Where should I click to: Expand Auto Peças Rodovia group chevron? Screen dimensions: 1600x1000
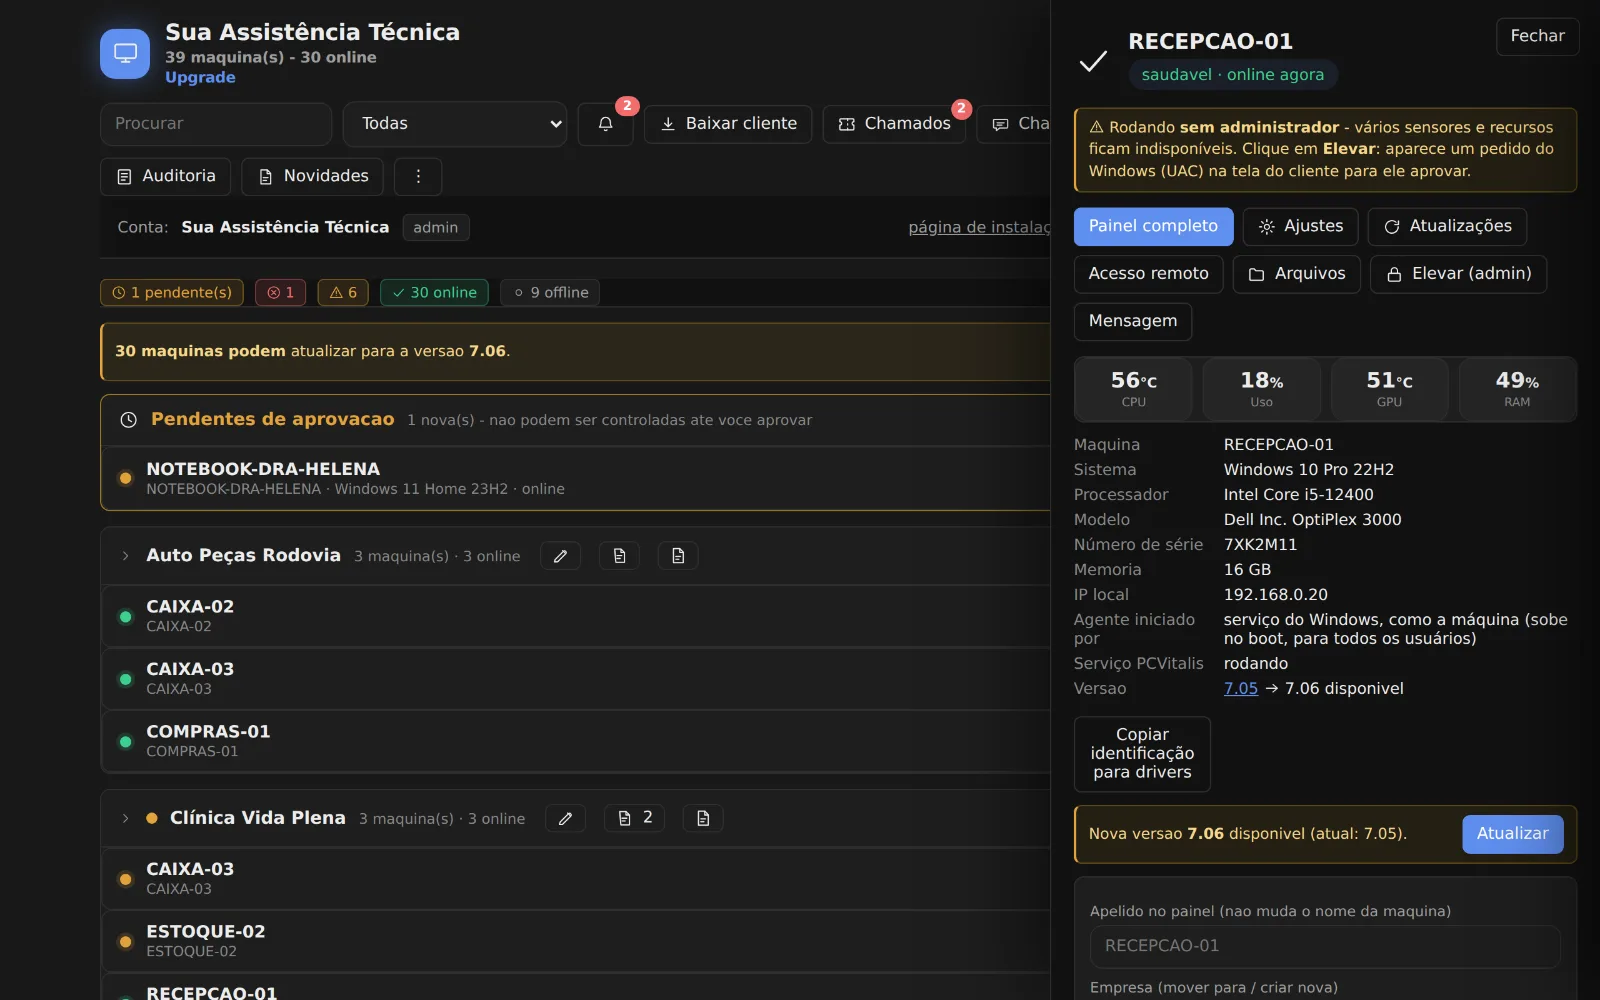(125, 556)
